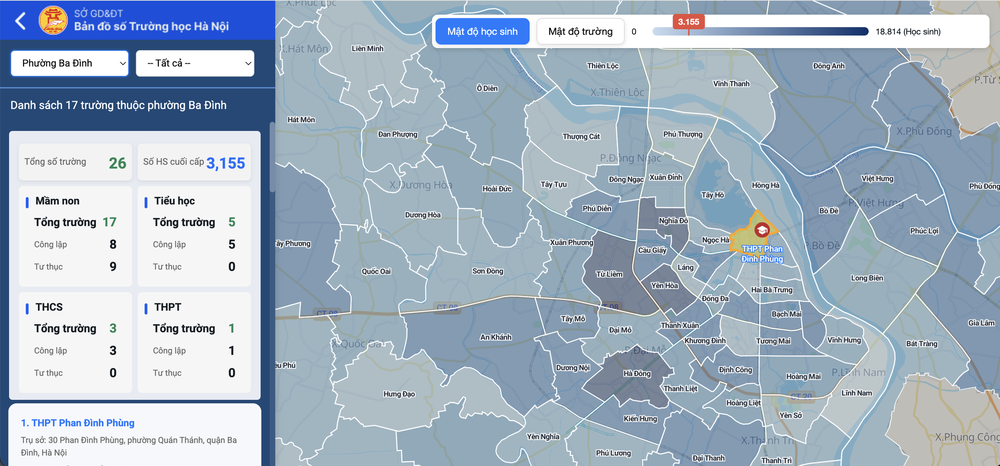Click the Xuân Đỉnh ward label
1000x466 pixels.
[x=665, y=179]
